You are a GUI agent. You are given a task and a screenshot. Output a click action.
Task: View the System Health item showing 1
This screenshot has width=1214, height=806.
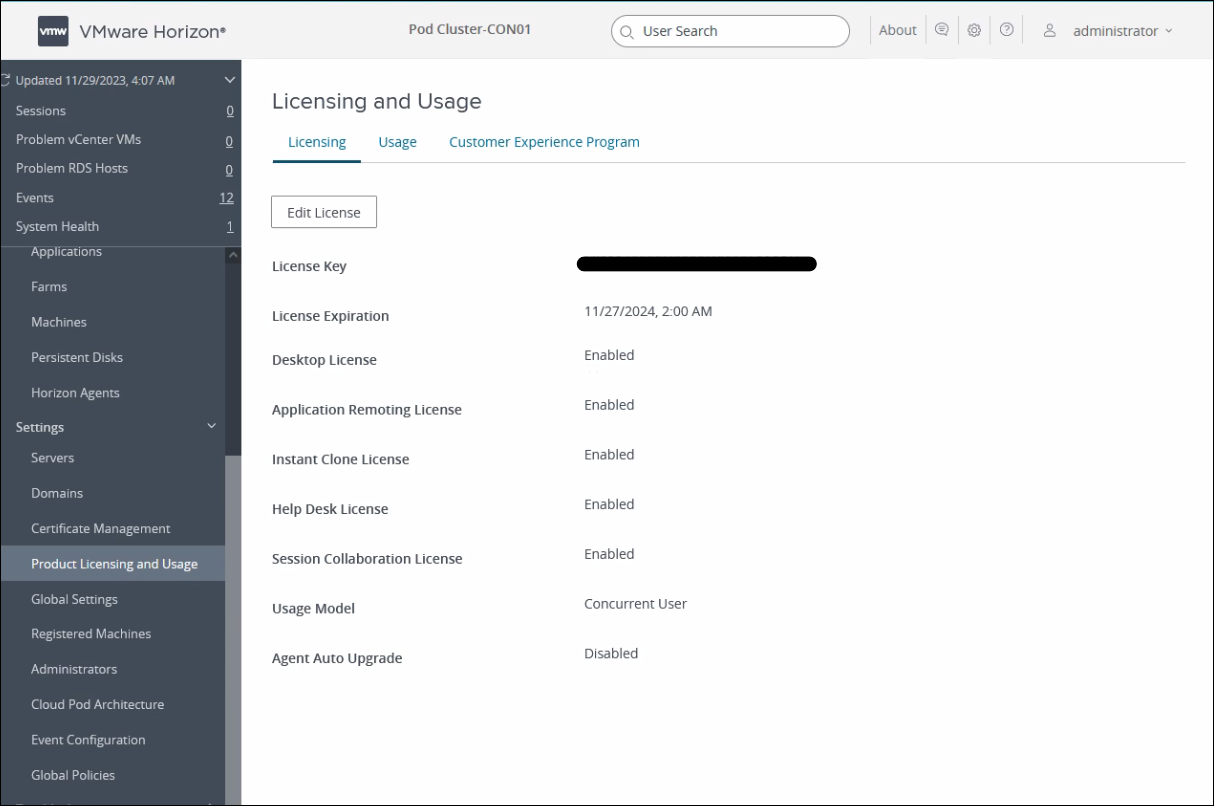pyautogui.click(x=229, y=226)
